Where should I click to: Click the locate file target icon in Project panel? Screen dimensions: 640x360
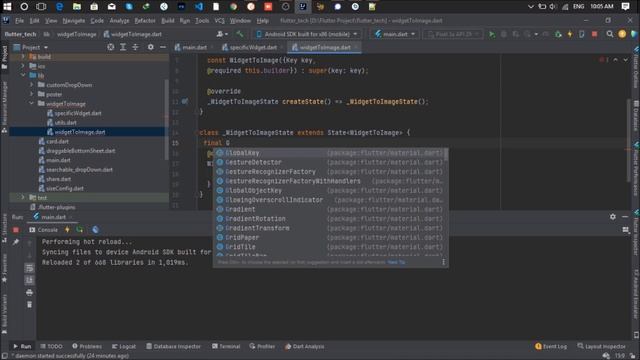[111, 47]
